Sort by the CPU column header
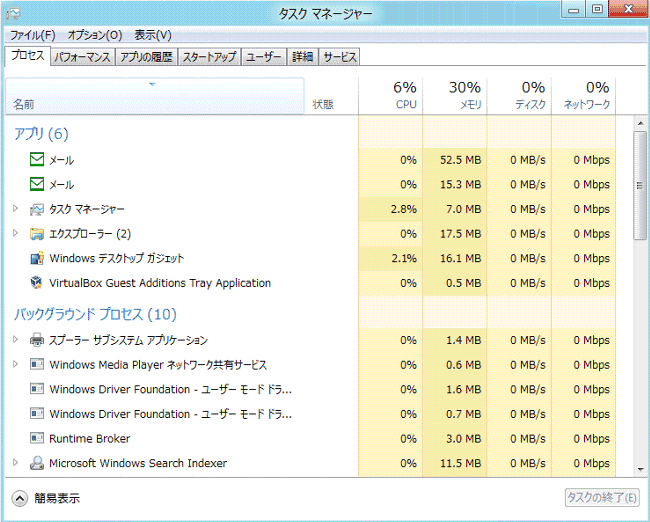650x522 pixels. tap(390, 96)
